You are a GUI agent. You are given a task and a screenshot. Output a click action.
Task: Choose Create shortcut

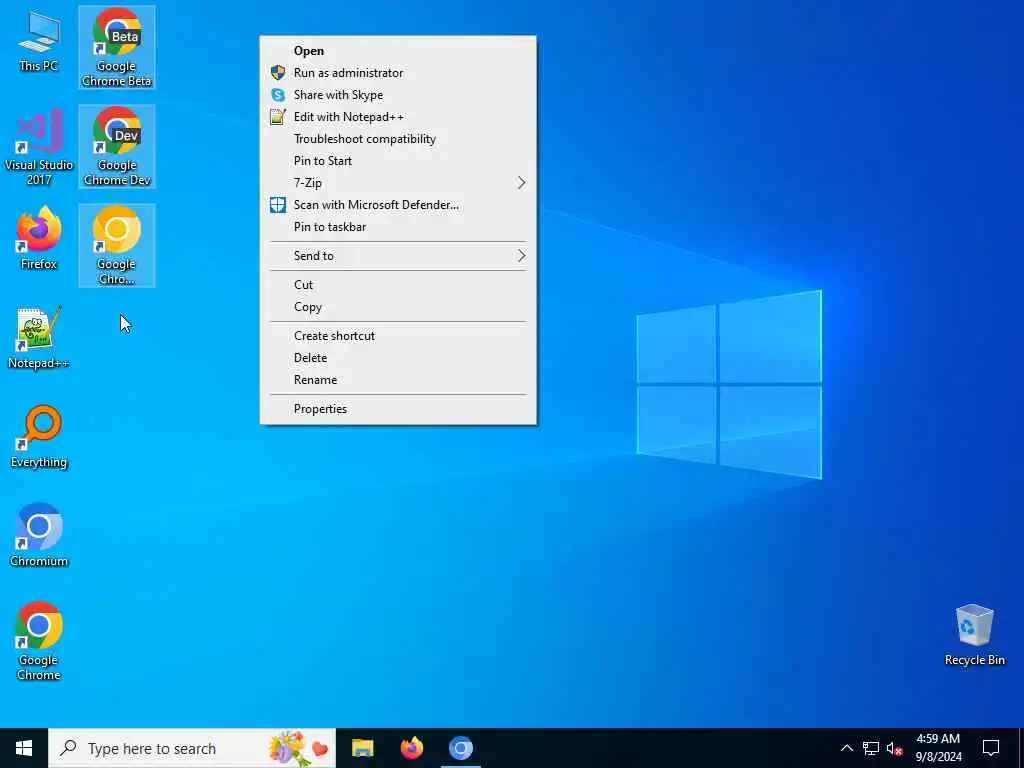[398, 336]
